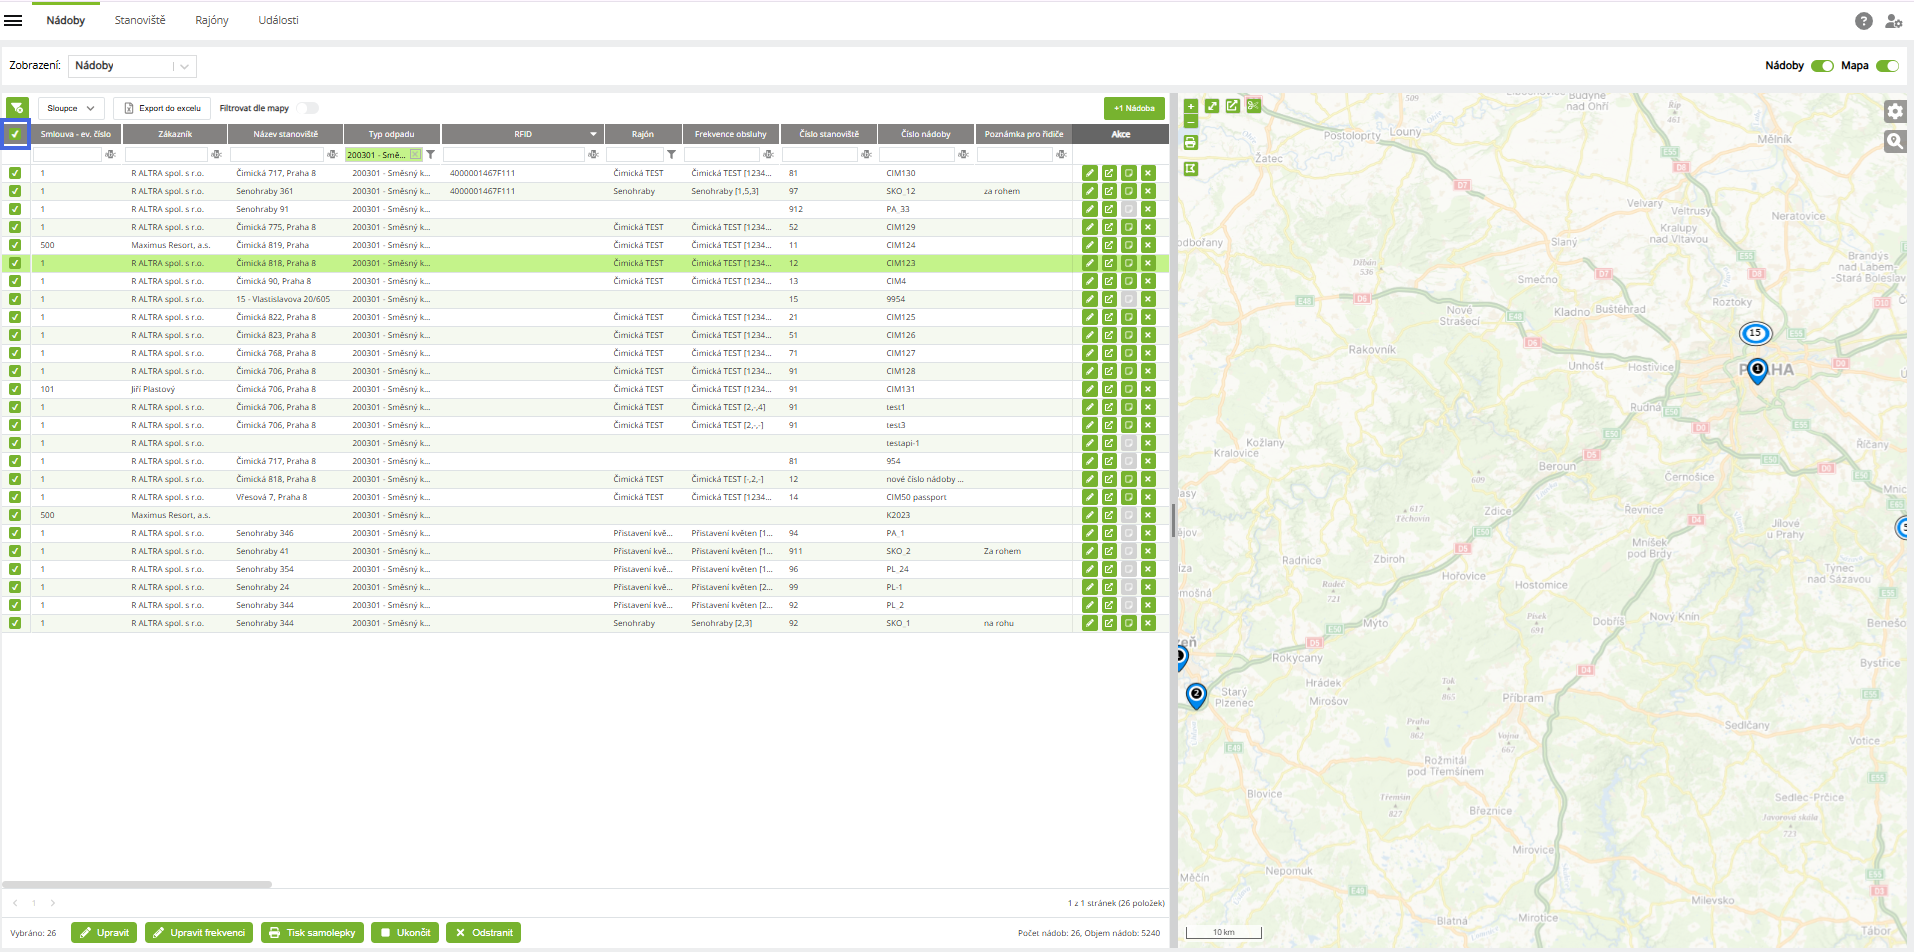Click the map print icon
1914x952 pixels.
click(1190, 143)
